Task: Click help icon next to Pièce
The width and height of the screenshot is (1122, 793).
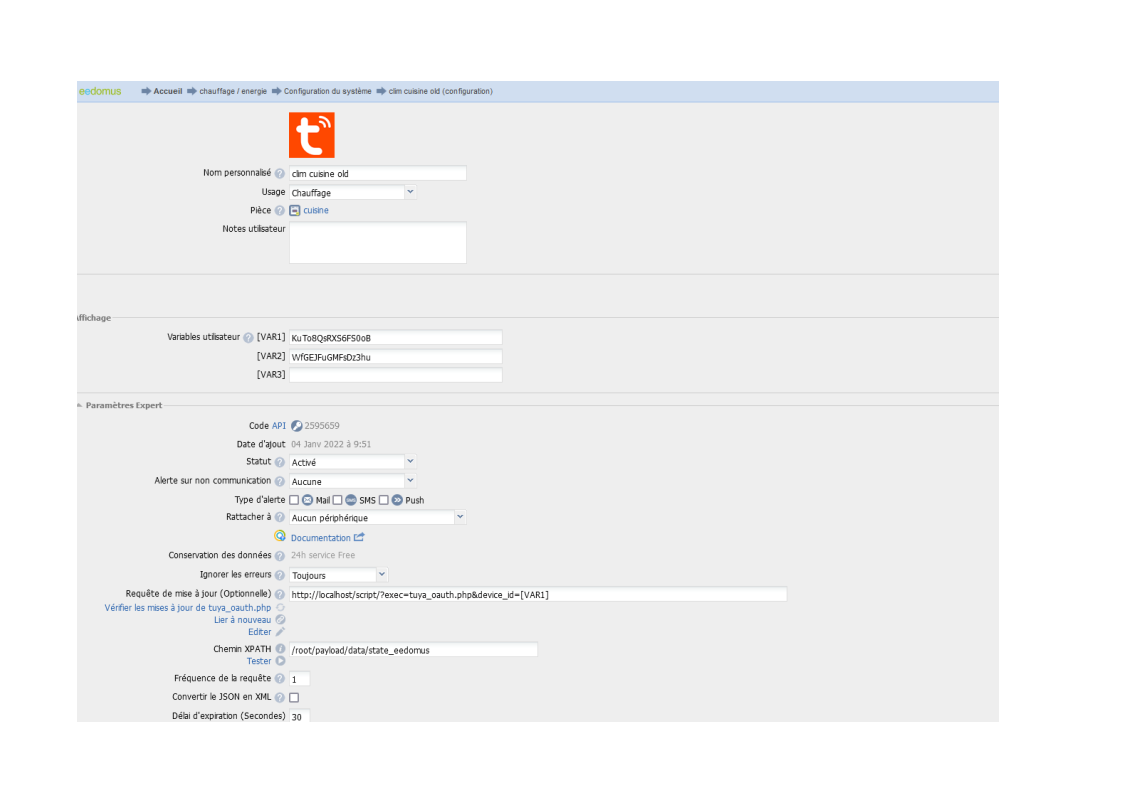Action: 280,210
